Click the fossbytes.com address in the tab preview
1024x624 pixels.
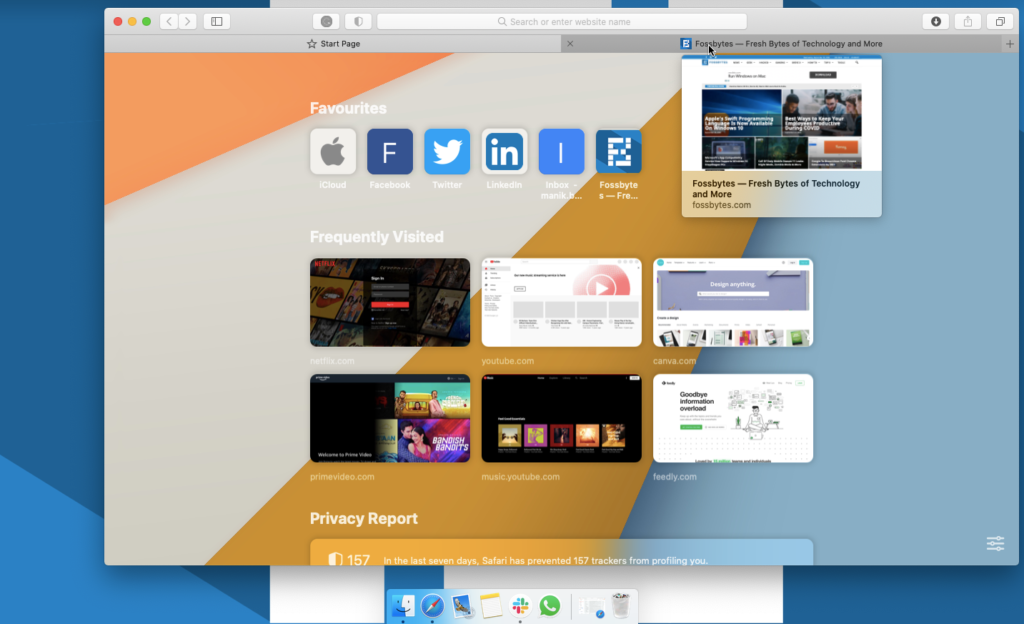point(722,205)
